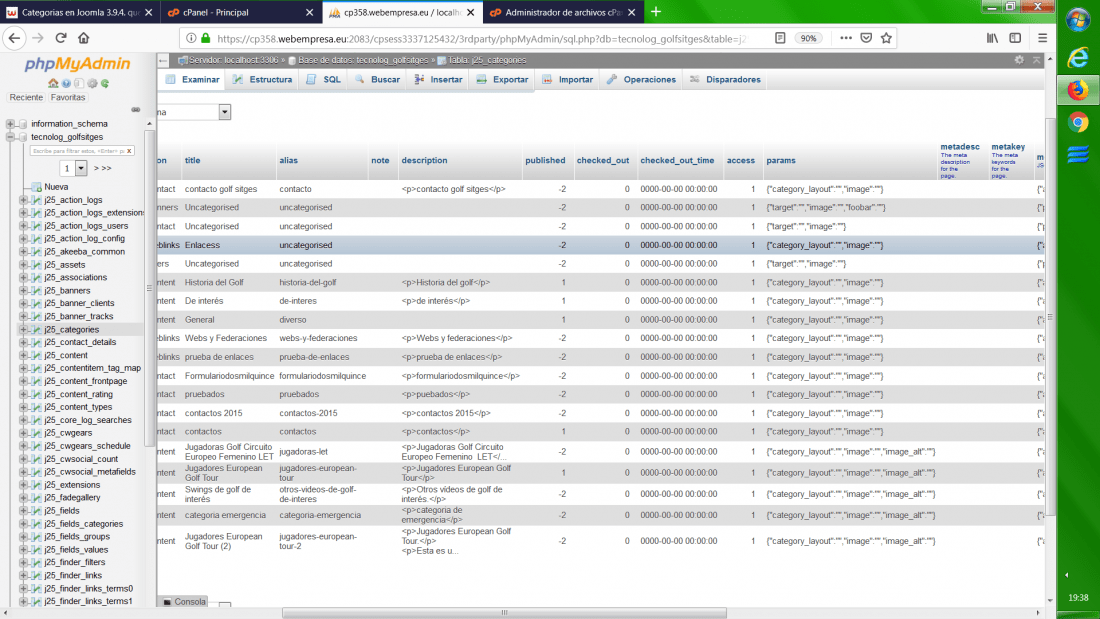Click green reload navigation panel icon
Screen dimensions: 1100x619
tap(105, 83)
